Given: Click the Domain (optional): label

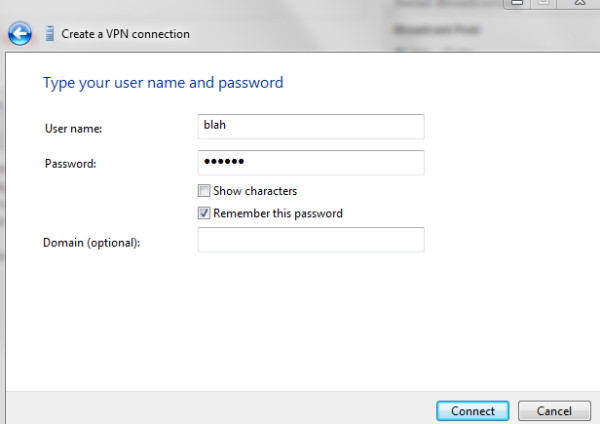Looking at the screenshot, I should click(x=91, y=243).
